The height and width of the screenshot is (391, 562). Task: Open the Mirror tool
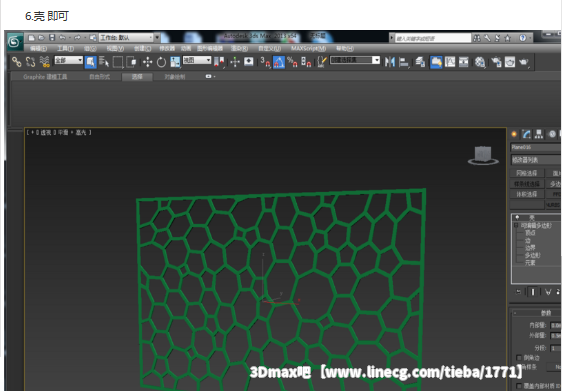tap(390, 62)
